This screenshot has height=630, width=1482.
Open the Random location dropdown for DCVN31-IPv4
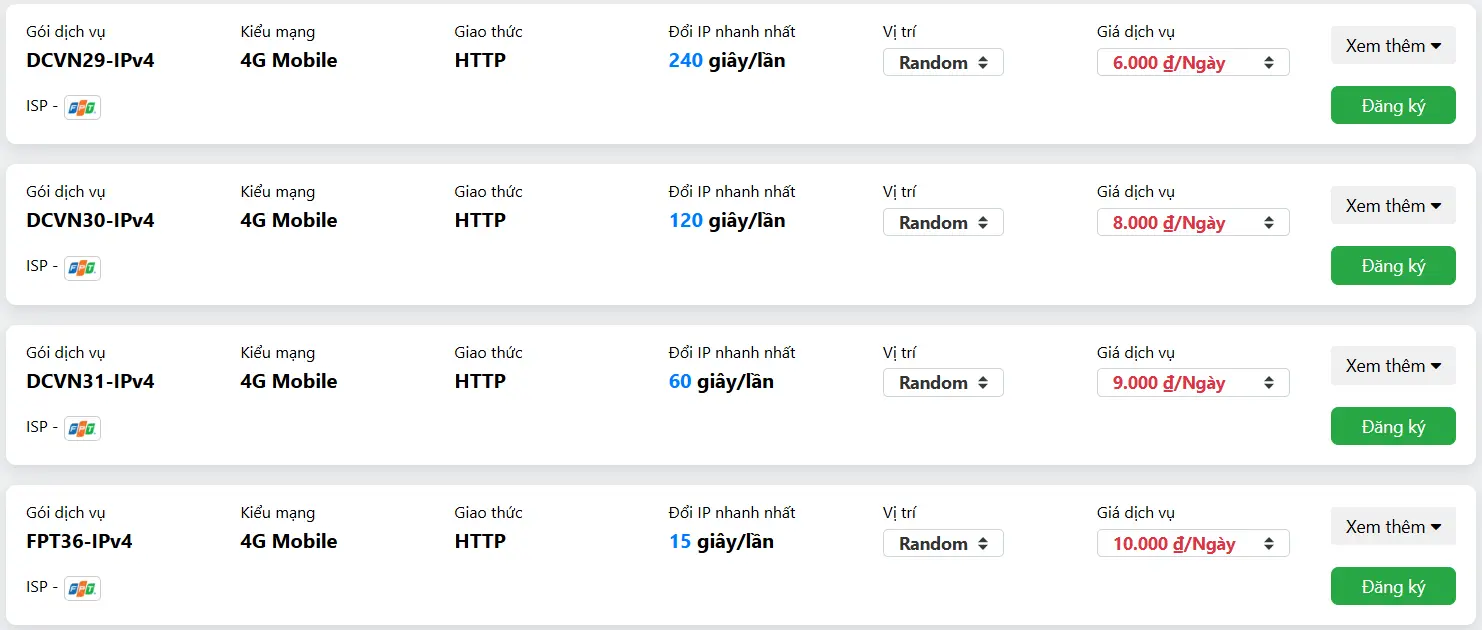pyautogui.click(x=942, y=382)
